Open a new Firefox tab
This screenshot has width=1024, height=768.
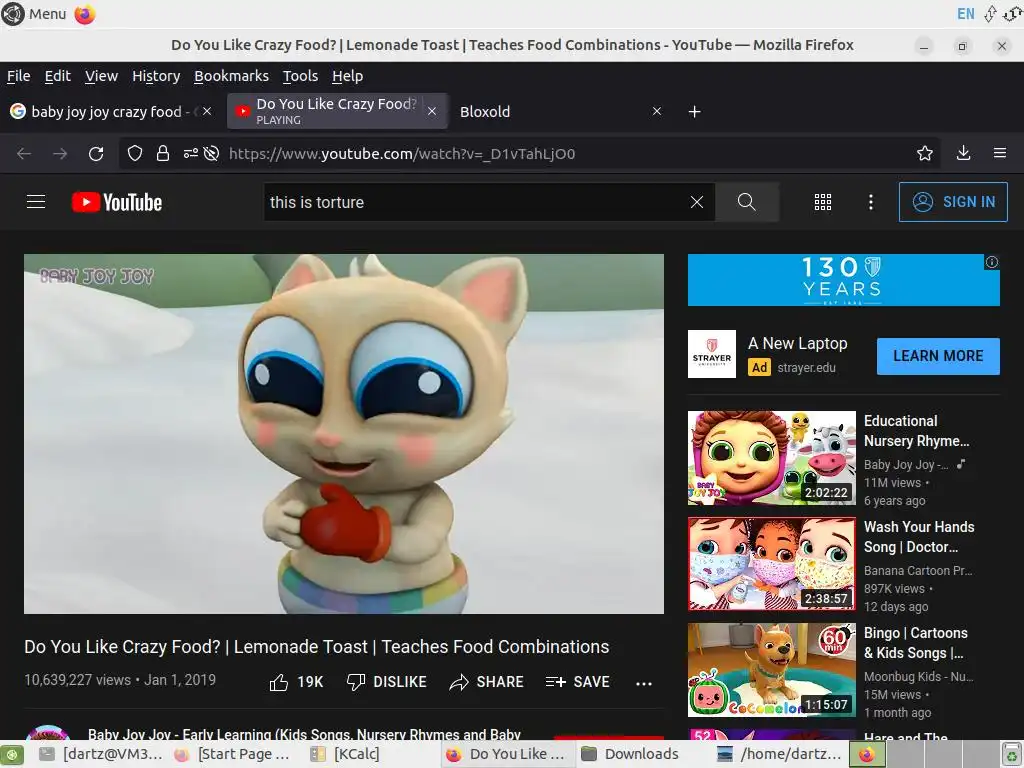695,112
